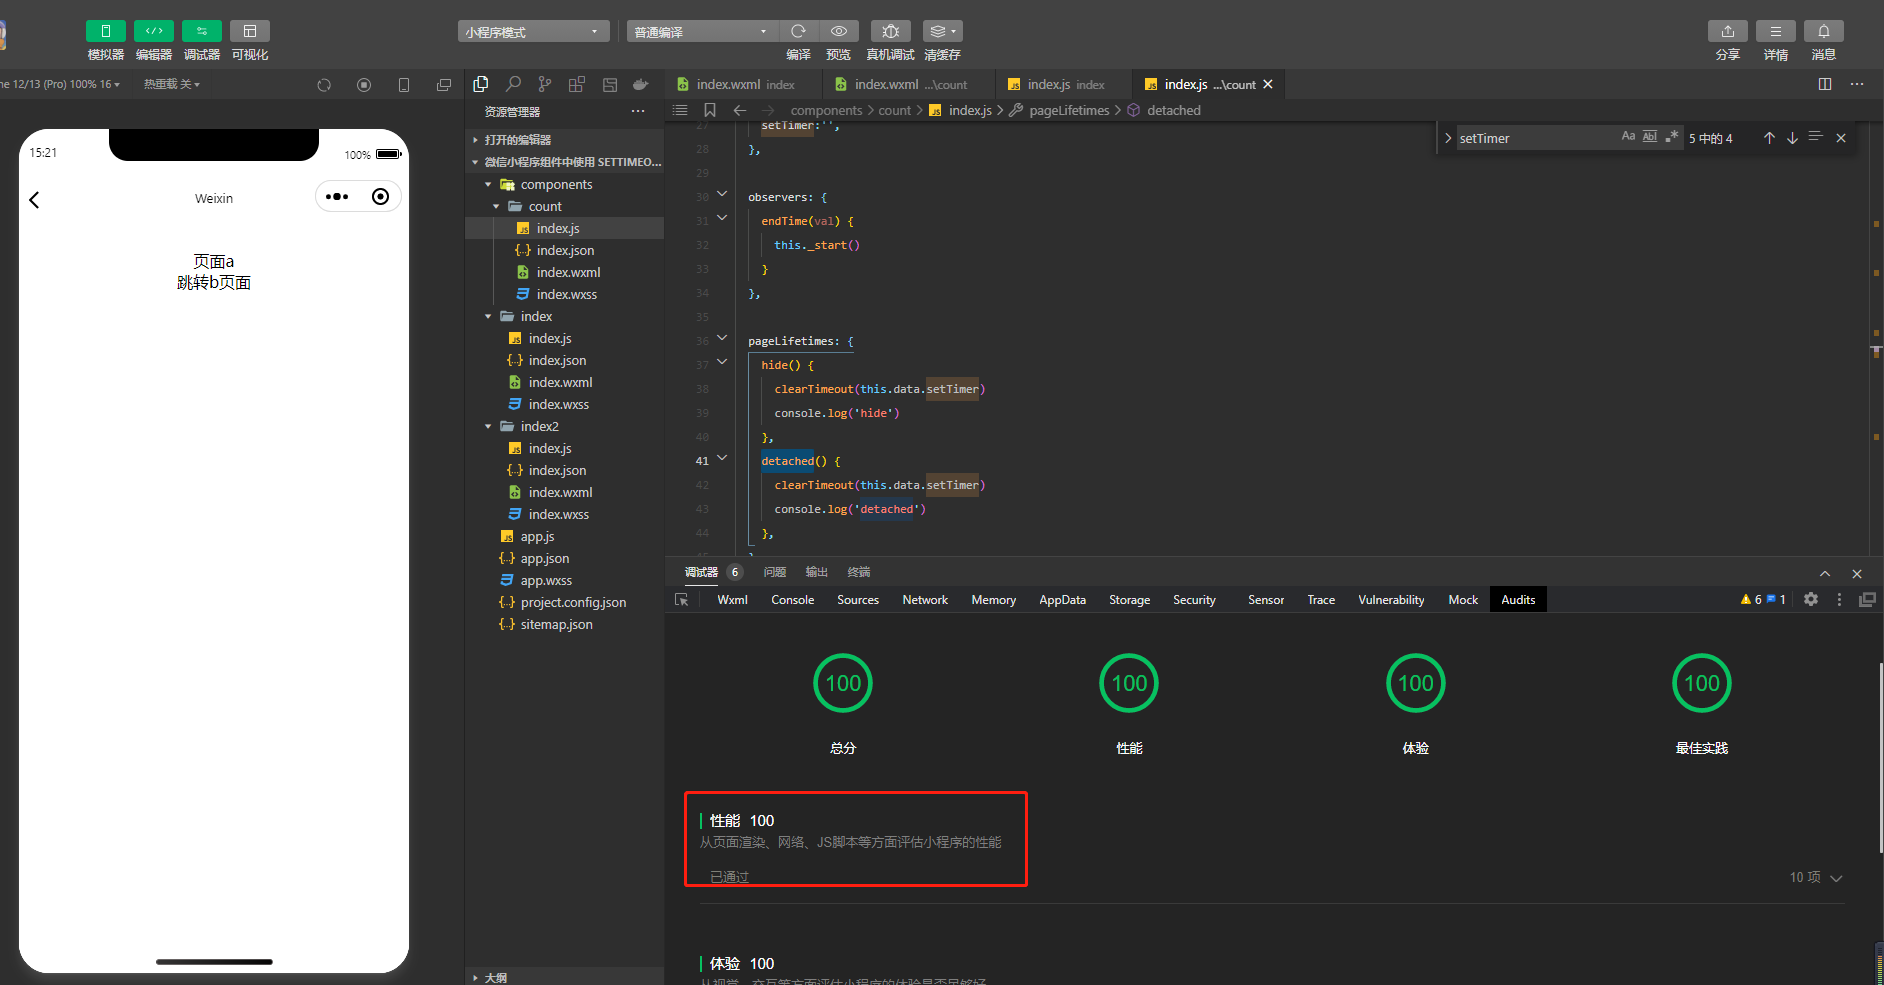This screenshot has width=1884, height=985.
Task: Toggle whole word match in find box
Action: tap(1650, 136)
